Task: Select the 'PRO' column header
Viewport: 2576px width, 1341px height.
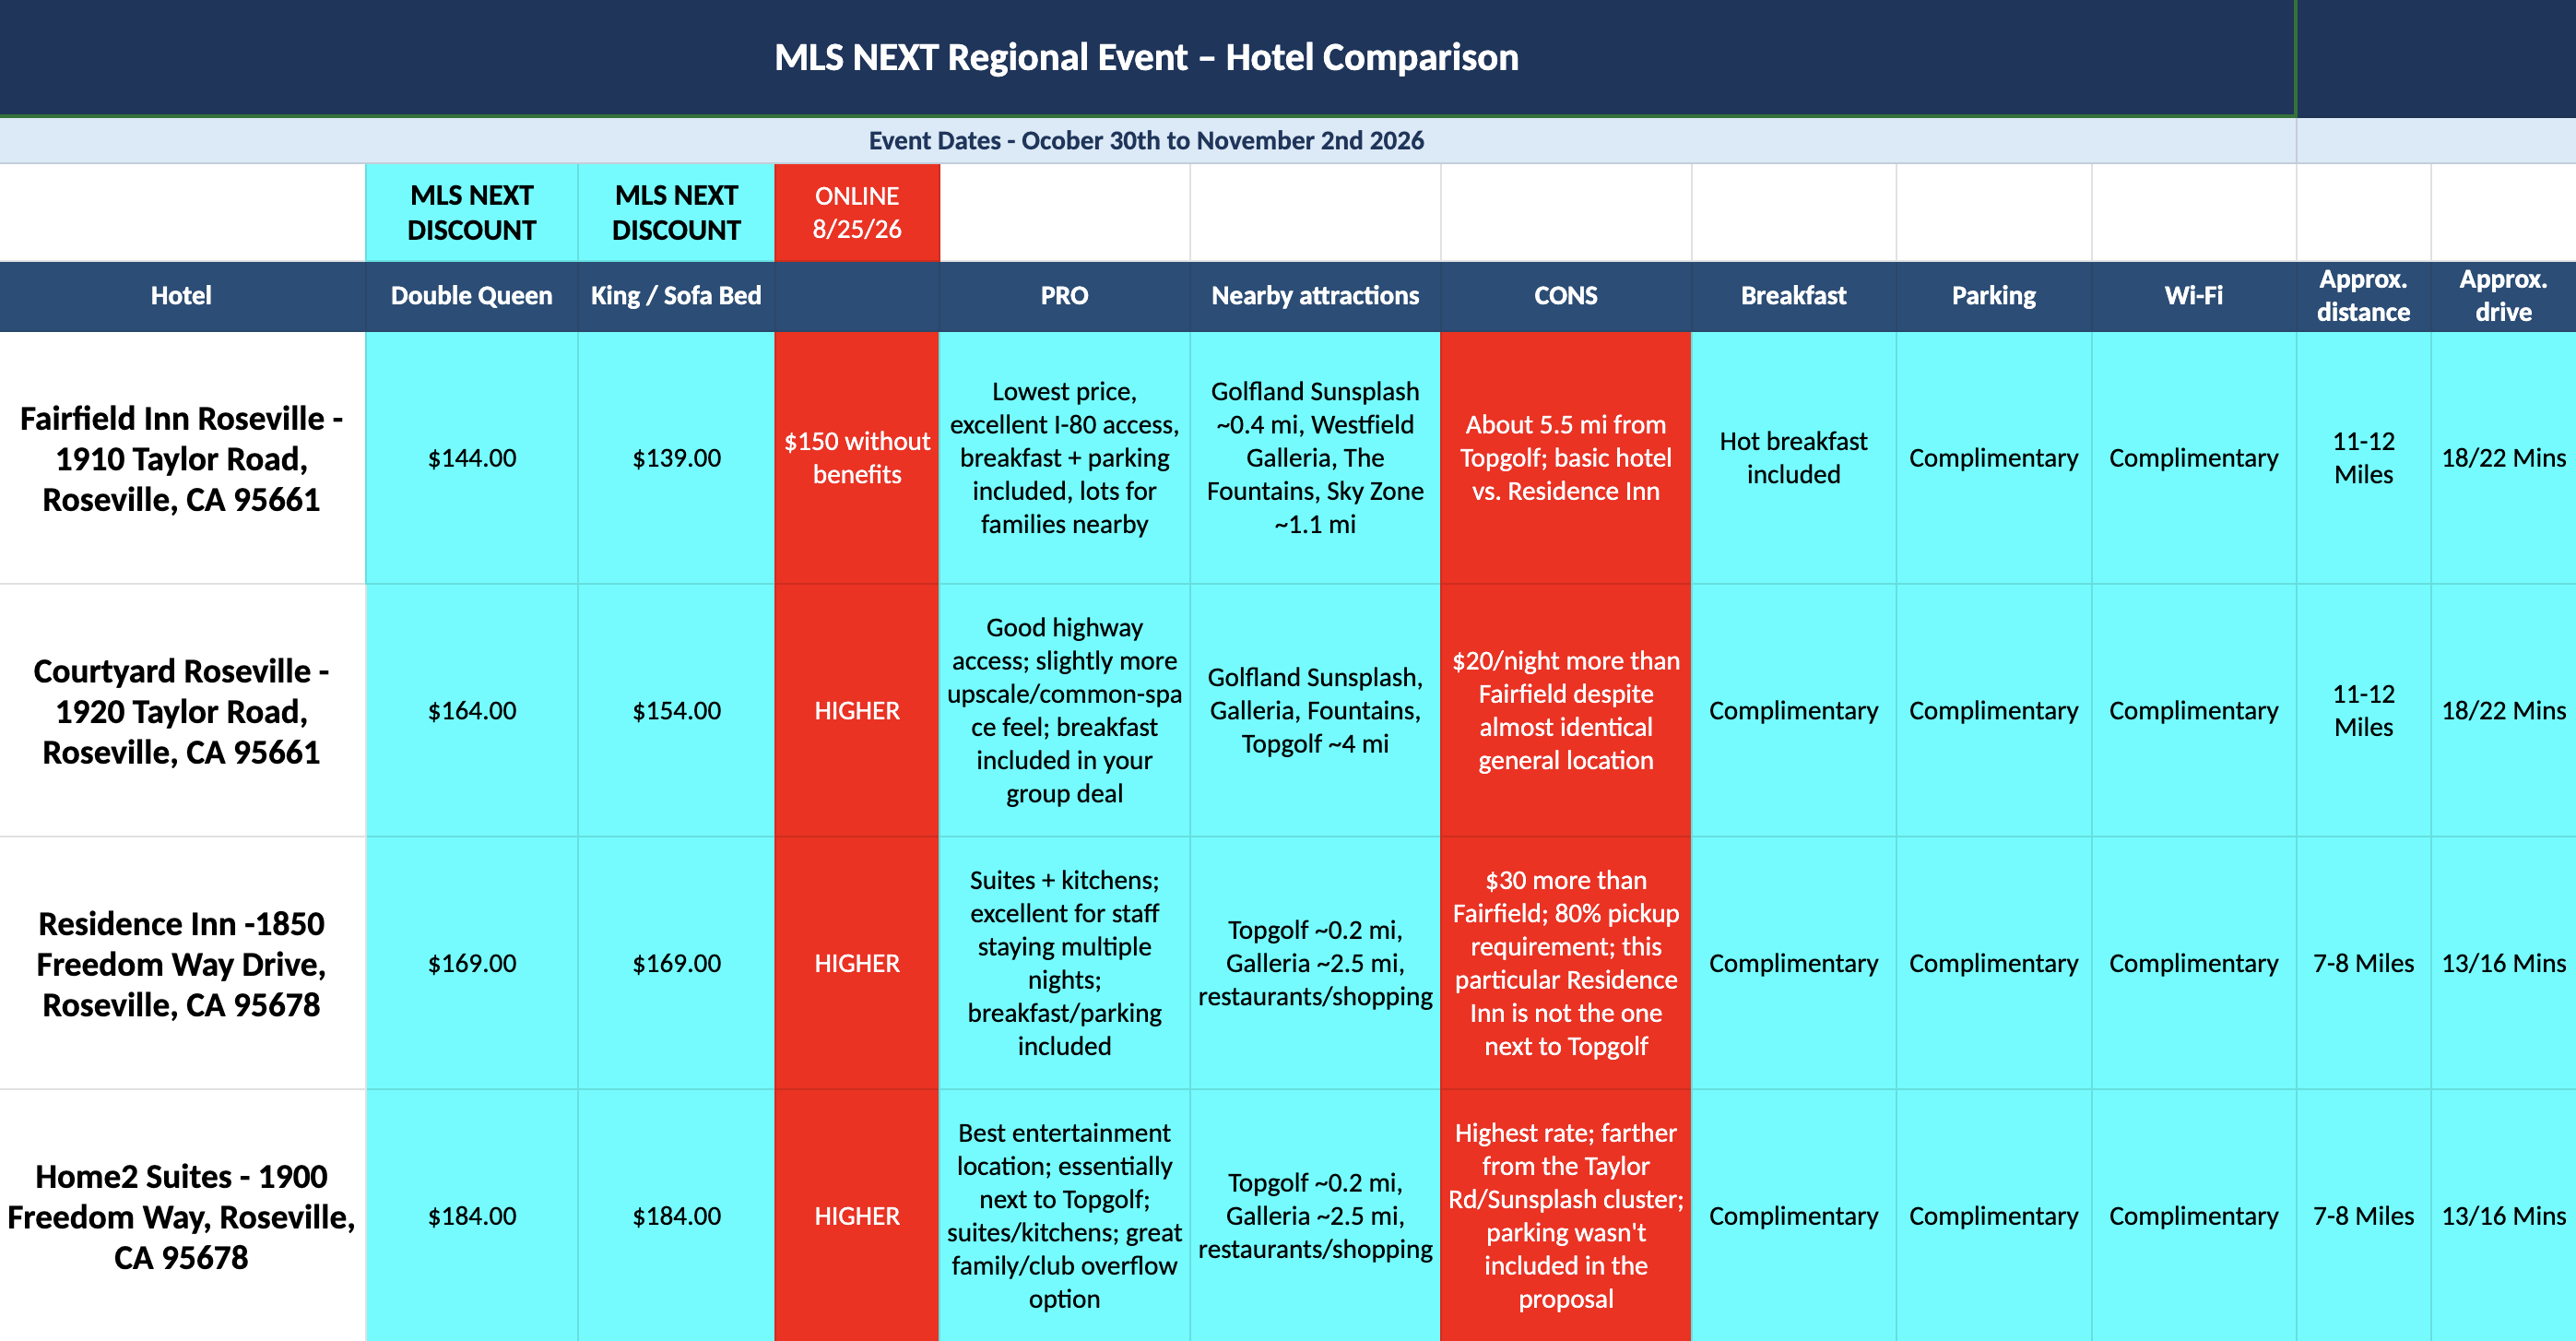Action: [1064, 296]
